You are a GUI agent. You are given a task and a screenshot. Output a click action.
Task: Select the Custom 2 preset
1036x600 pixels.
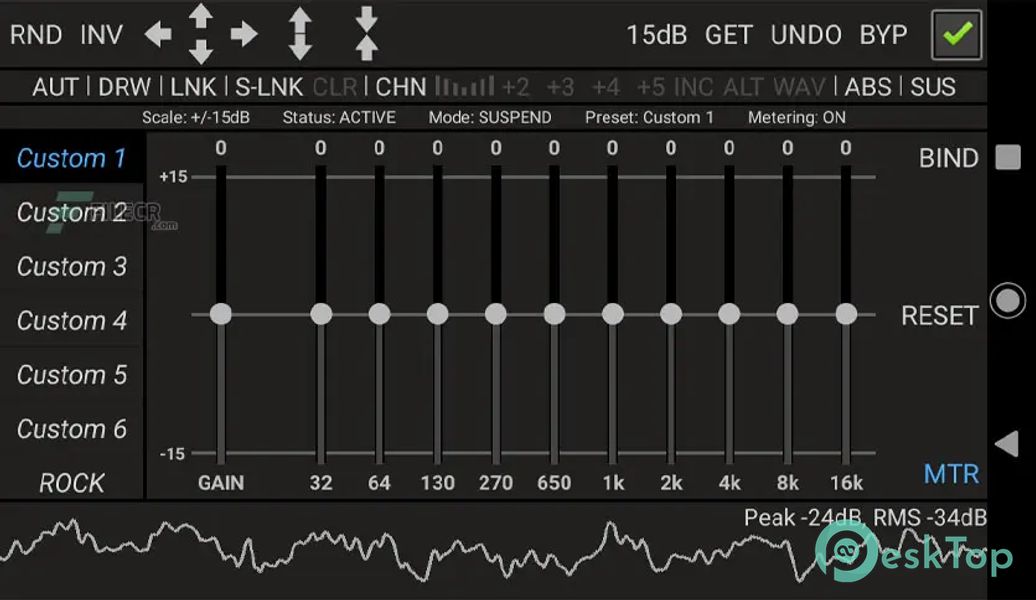tap(71, 212)
